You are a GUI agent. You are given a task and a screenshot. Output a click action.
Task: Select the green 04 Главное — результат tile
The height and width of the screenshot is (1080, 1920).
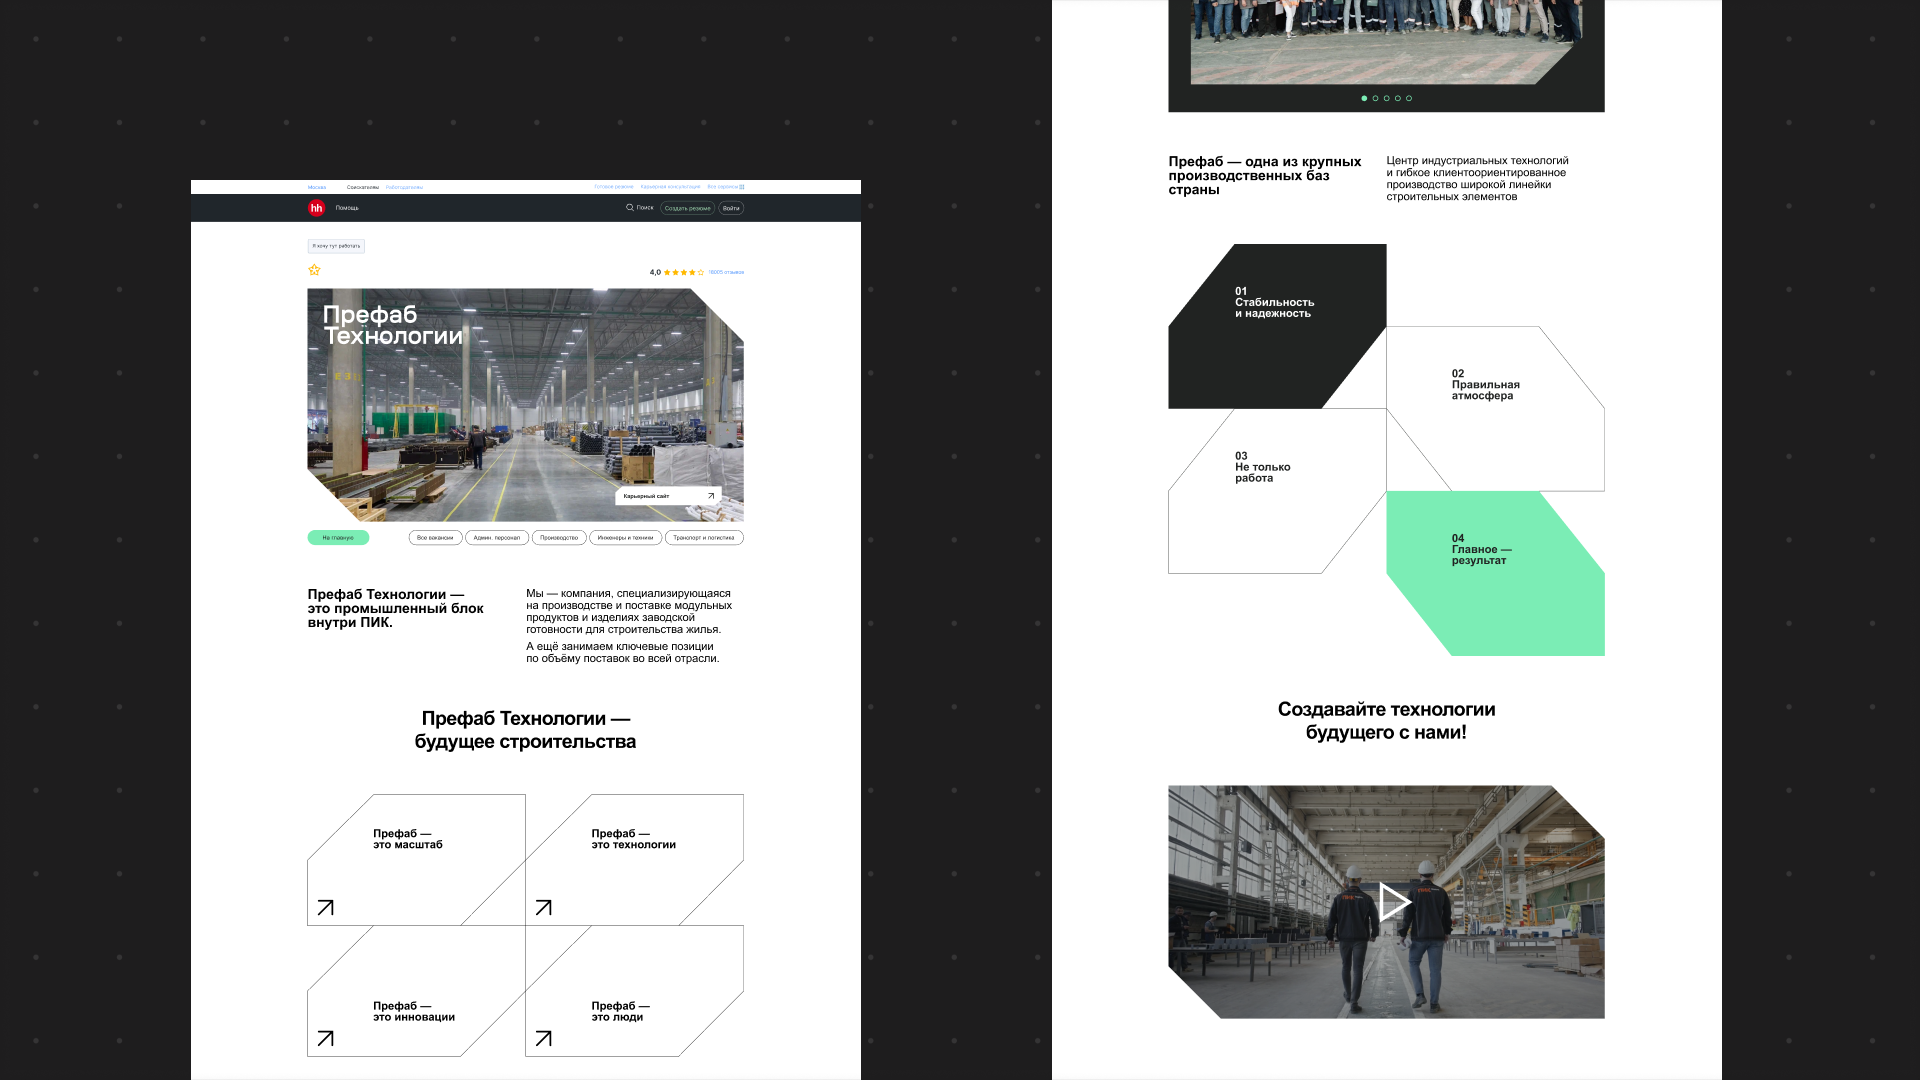click(1495, 573)
